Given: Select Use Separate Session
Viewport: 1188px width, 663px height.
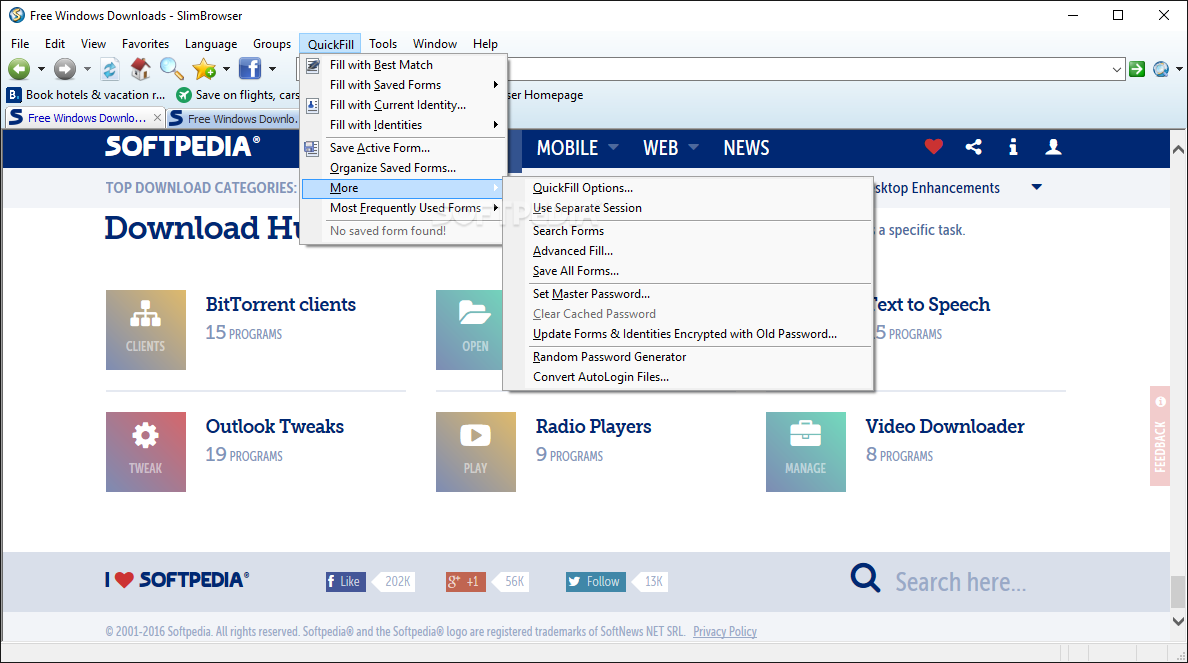Looking at the screenshot, I should [x=688, y=208].
